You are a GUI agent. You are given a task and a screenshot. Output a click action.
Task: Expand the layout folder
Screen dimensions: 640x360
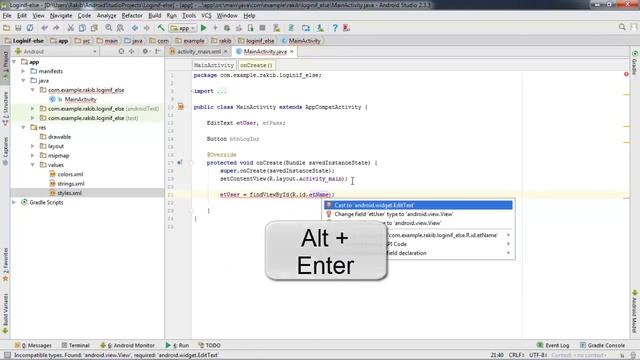(33, 146)
